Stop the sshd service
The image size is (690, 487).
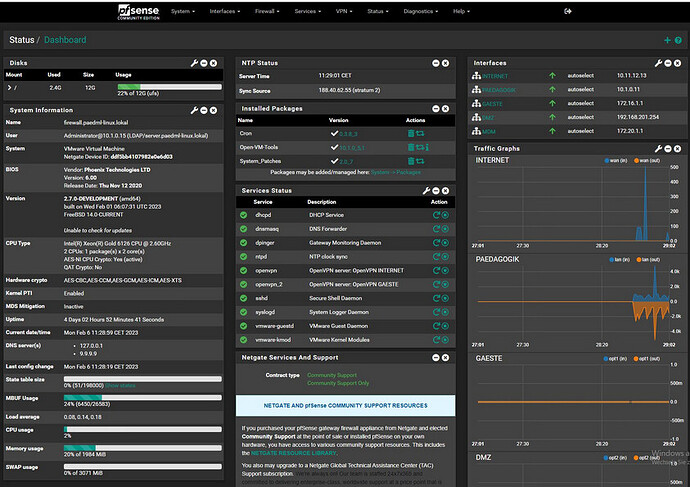tap(445, 298)
